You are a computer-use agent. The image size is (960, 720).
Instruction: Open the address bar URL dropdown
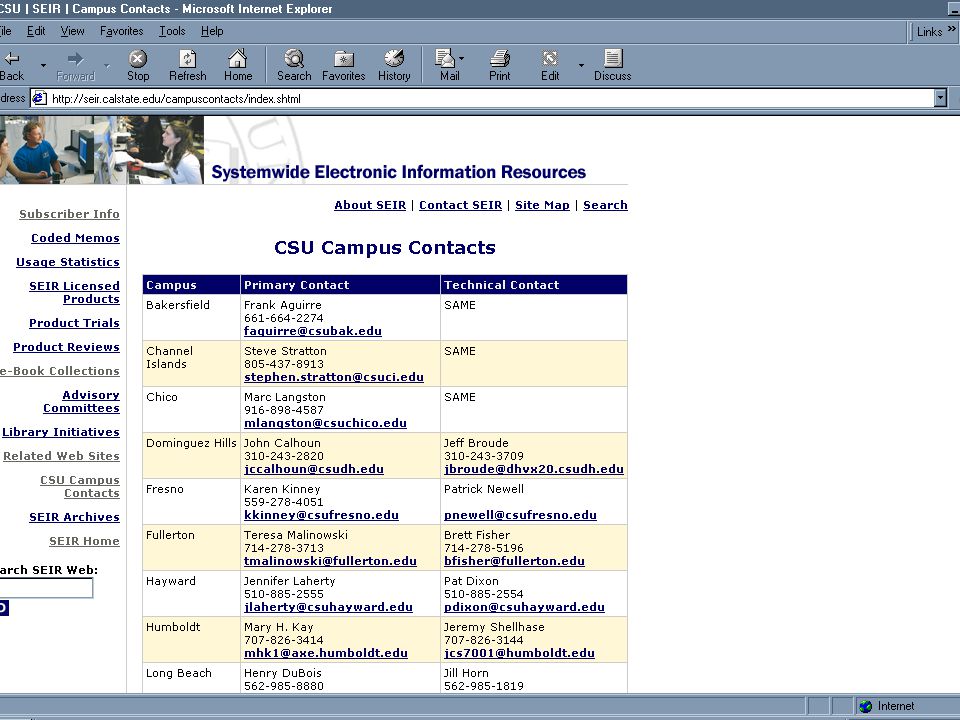pos(940,98)
